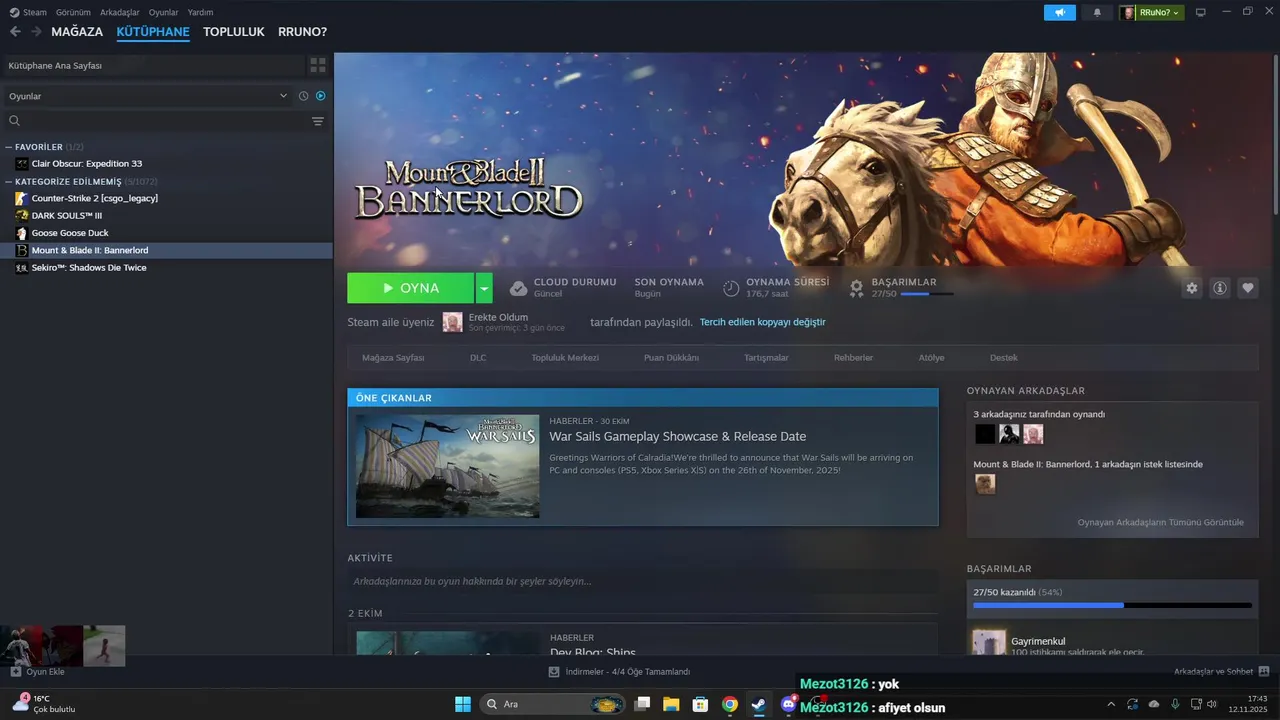Click Steam icon in the taskbar
Viewport: 1280px width, 720px height.
pos(759,704)
